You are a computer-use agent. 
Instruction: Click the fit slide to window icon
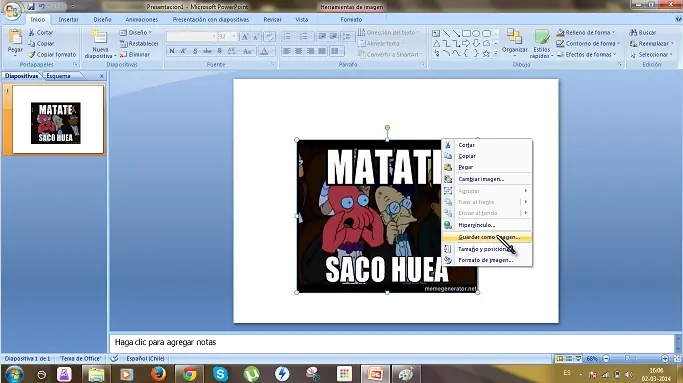677,359
